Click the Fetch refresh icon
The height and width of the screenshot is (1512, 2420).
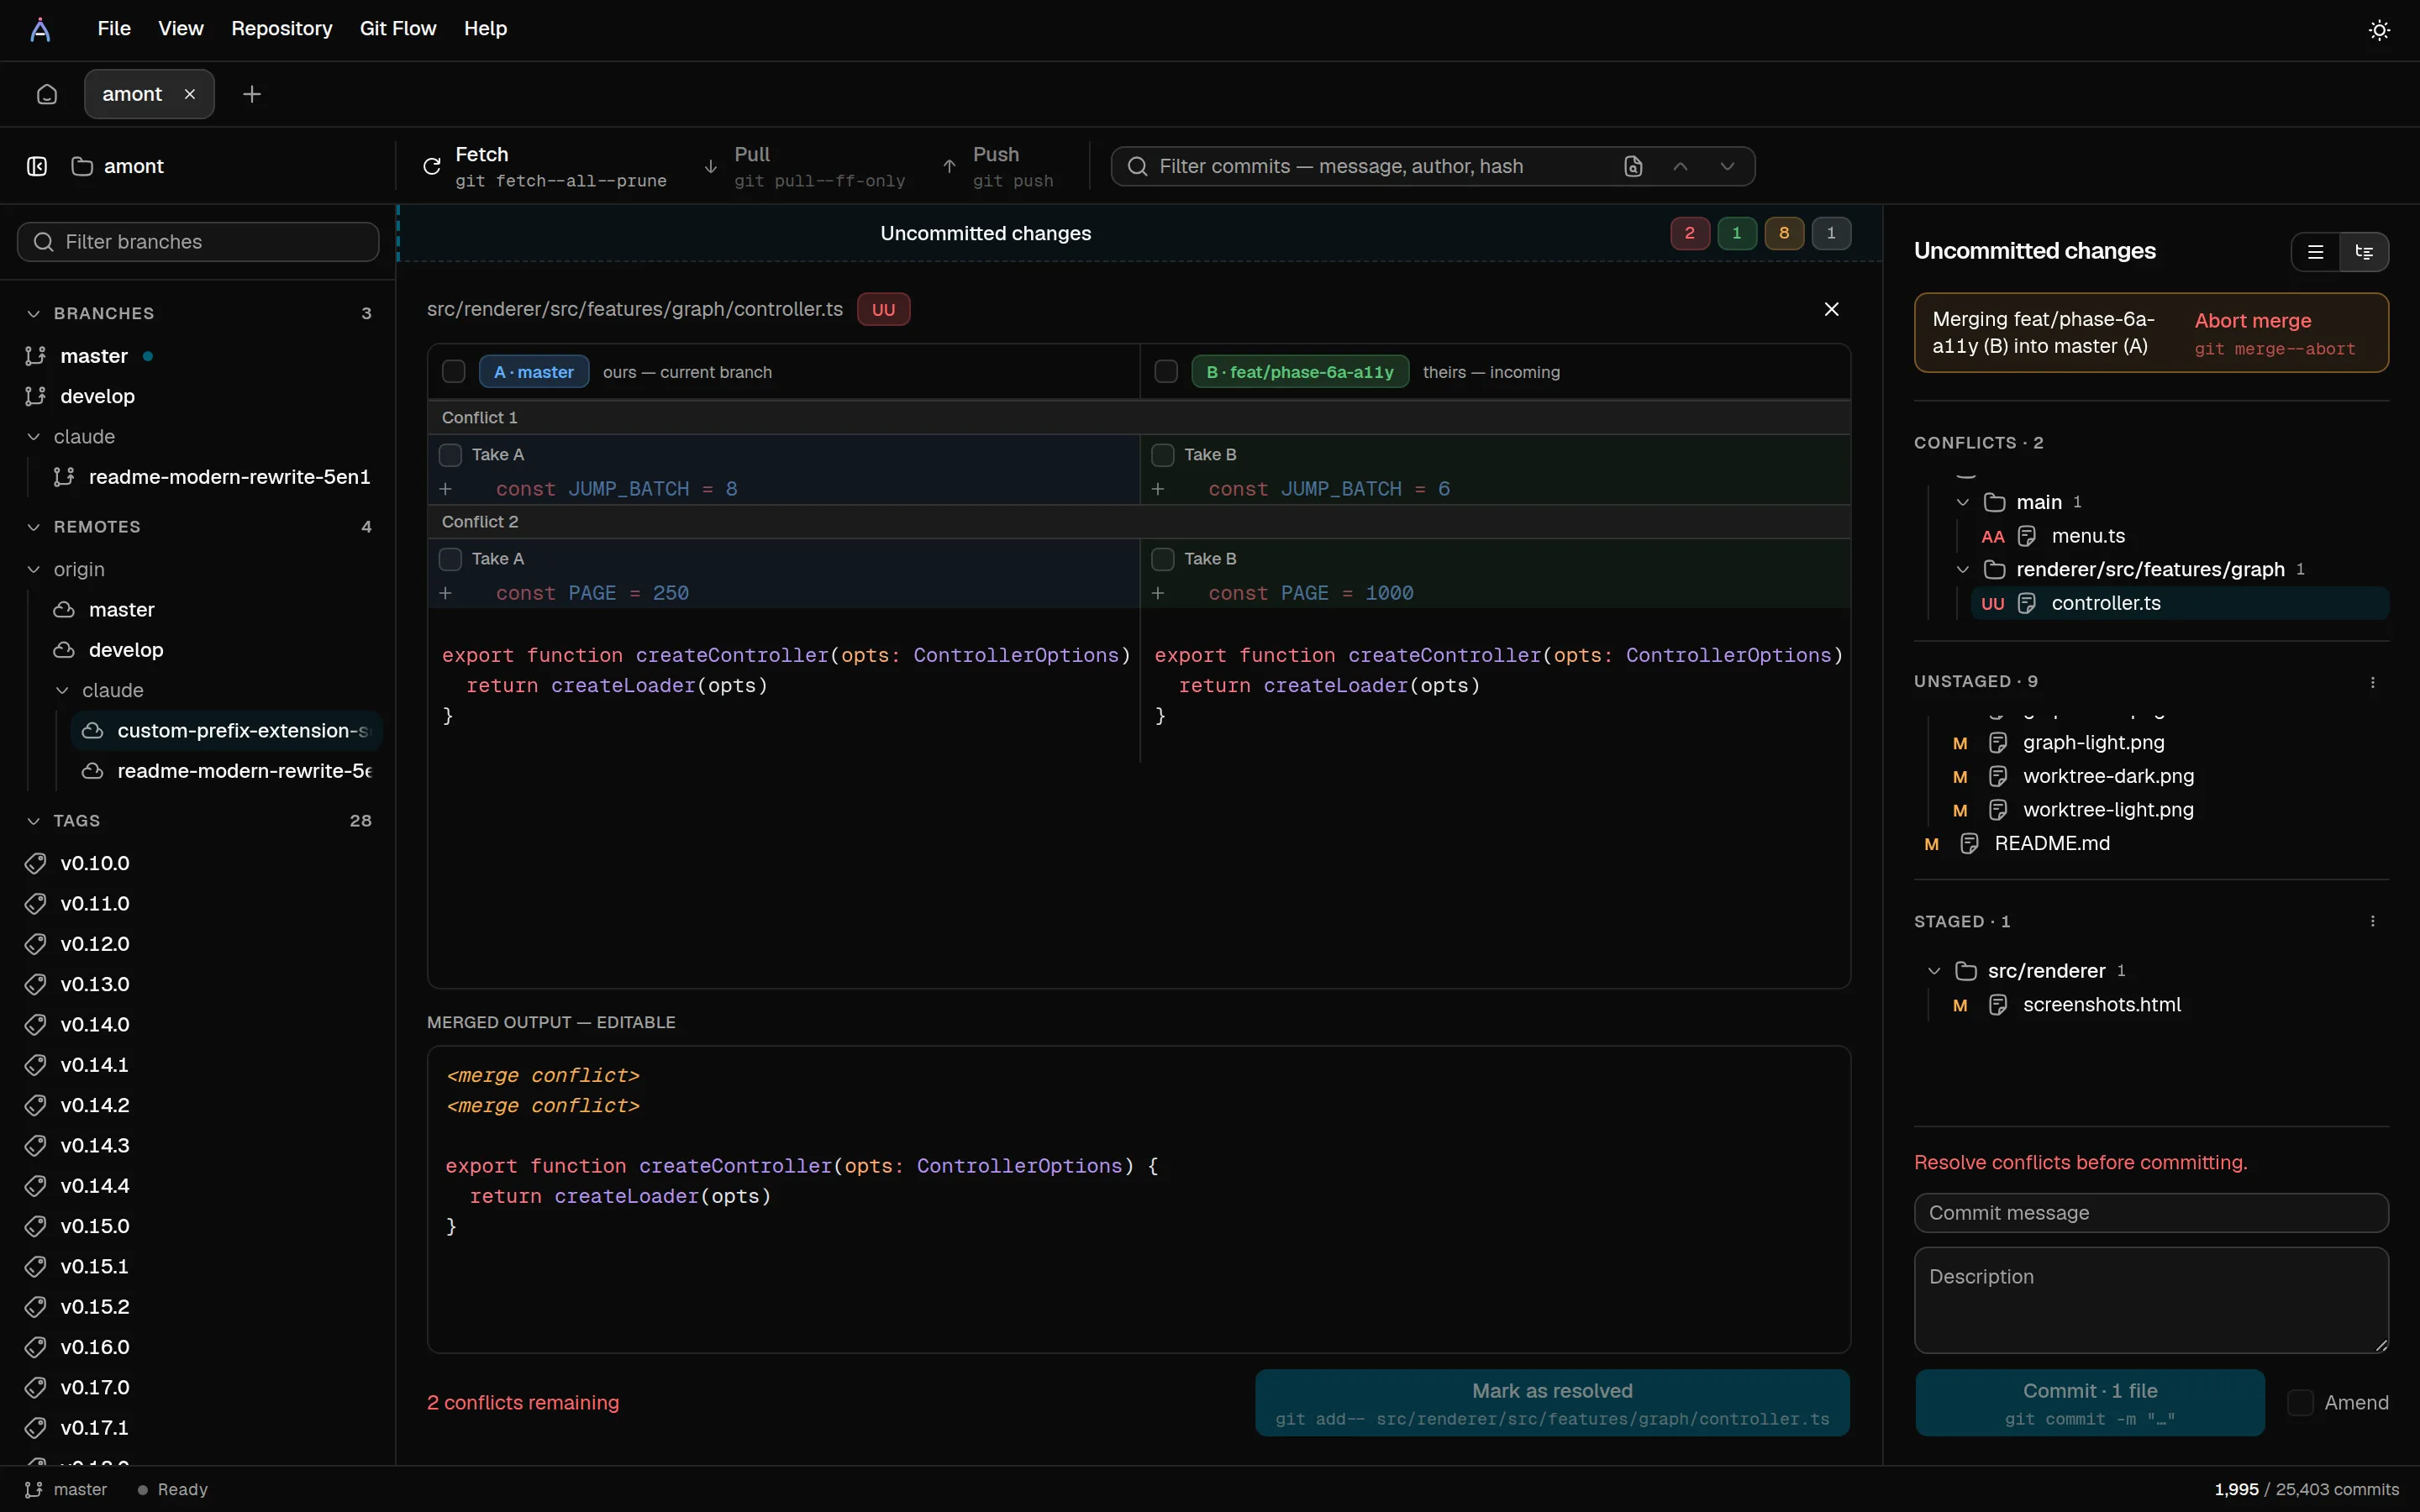click(432, 166)
